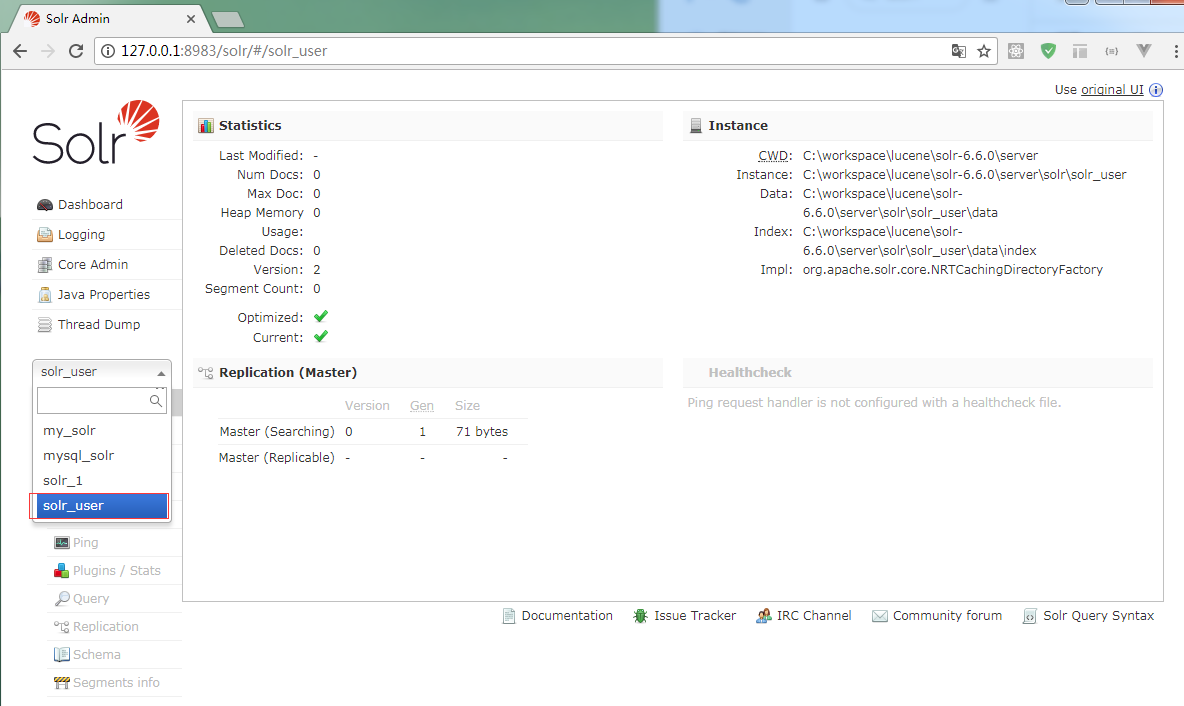Open the Schema page

pos(97,655)
